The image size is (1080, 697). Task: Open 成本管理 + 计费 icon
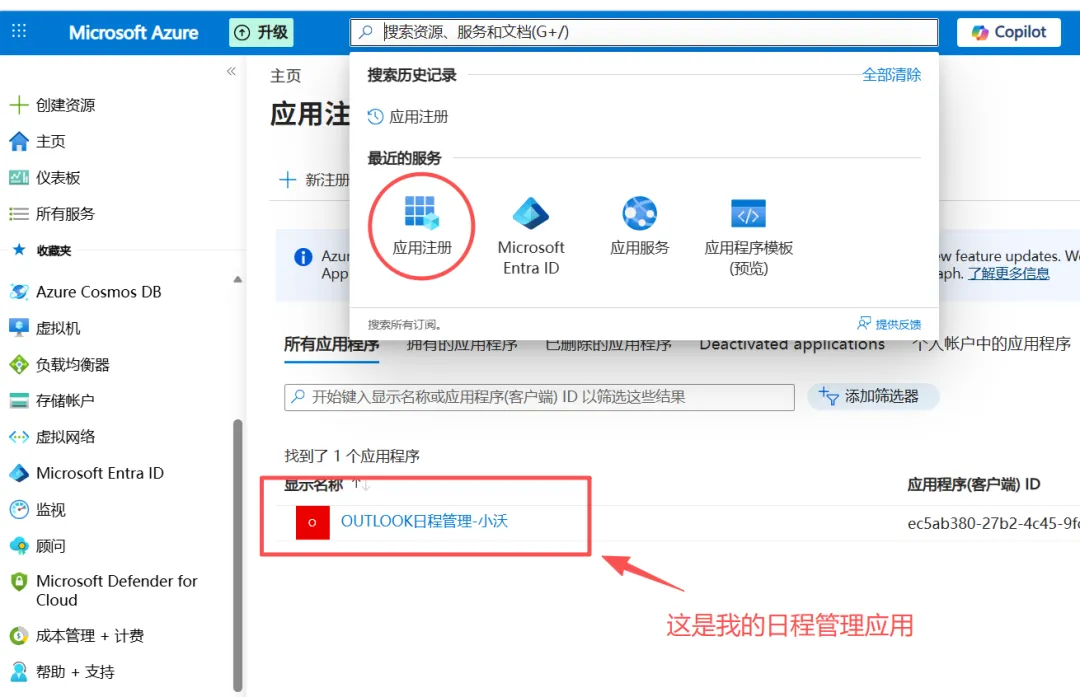[19, 636]
